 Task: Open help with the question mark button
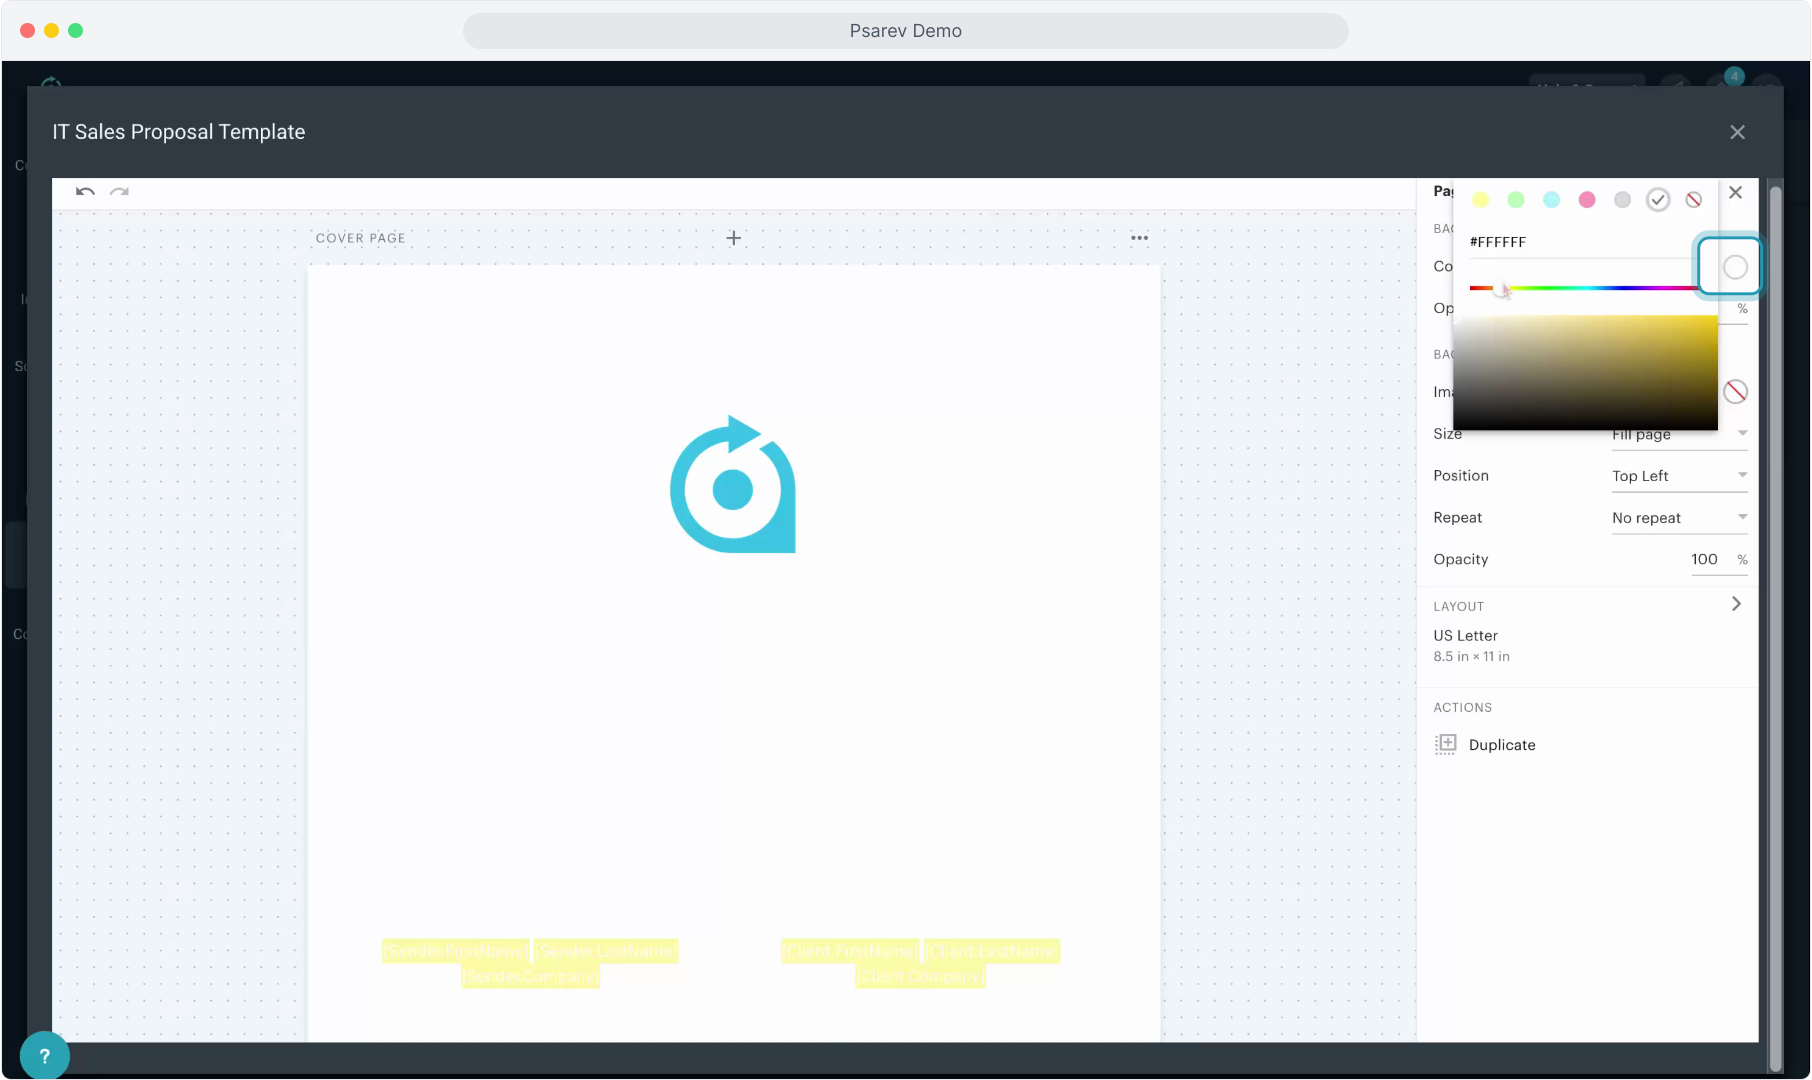pyautogui.click(x=44, y=1056)
